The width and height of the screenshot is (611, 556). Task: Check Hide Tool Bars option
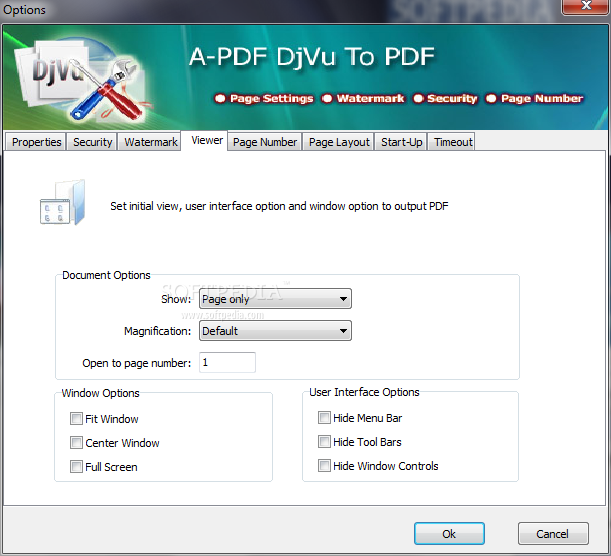[324, 442]
